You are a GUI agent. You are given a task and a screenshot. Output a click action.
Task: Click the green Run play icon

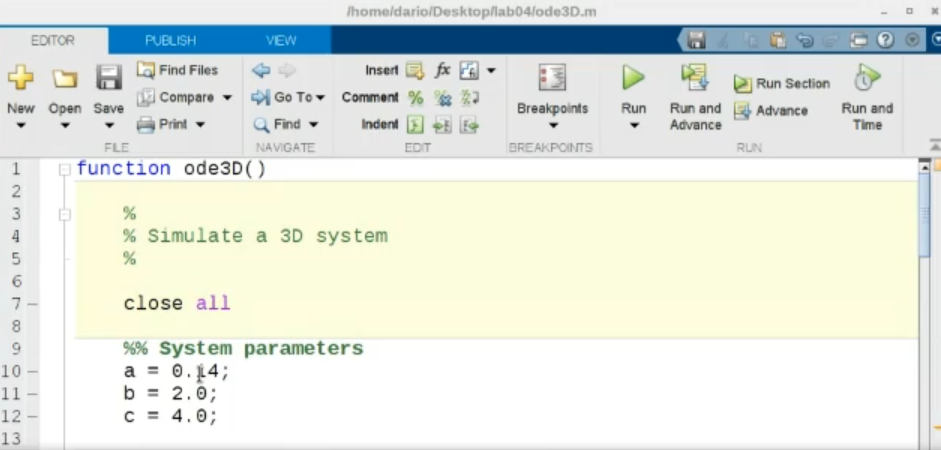[633, 78]
